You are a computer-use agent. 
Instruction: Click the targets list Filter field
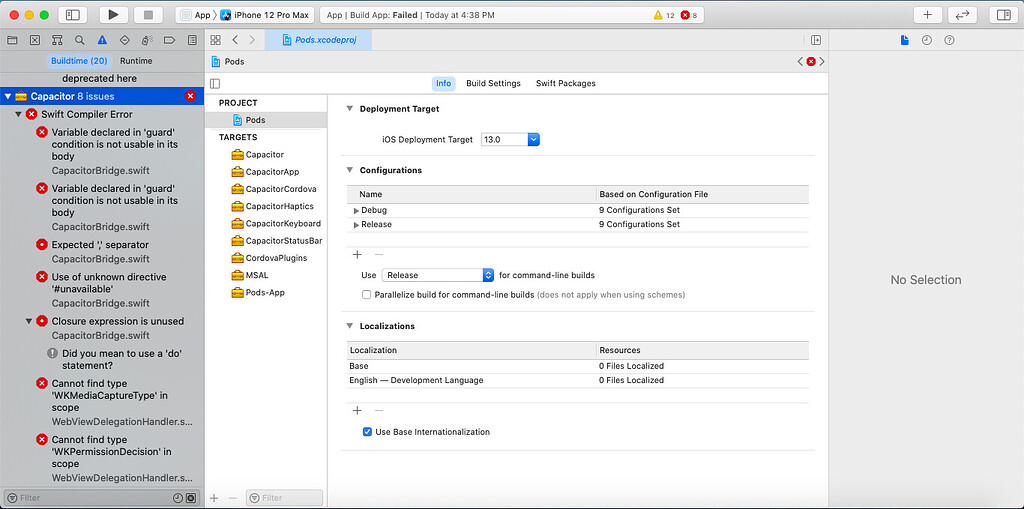click(284, 498)
